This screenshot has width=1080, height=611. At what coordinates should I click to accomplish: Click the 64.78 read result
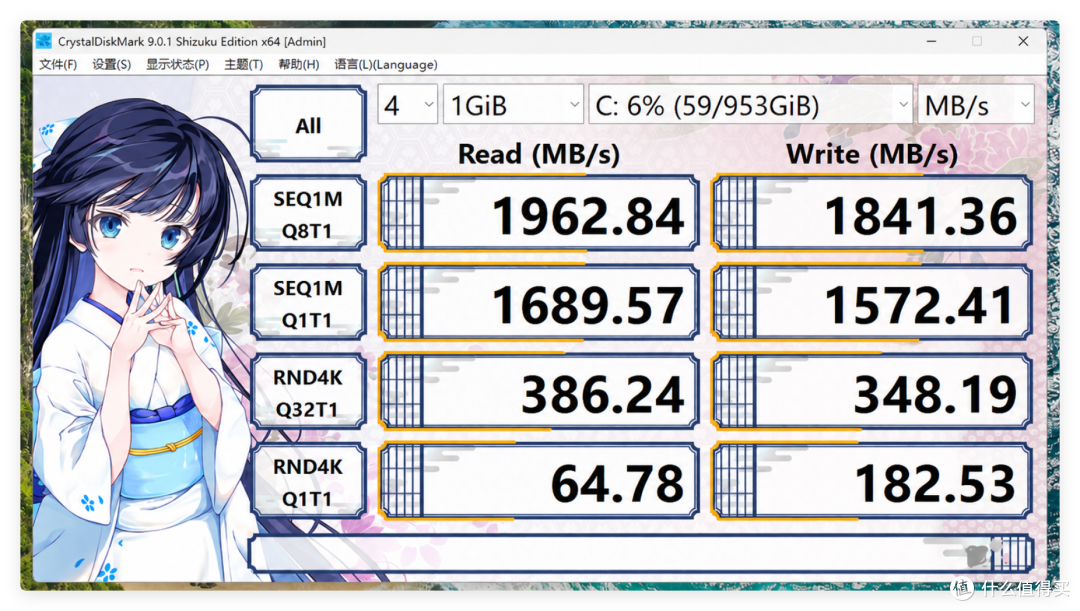539,481
